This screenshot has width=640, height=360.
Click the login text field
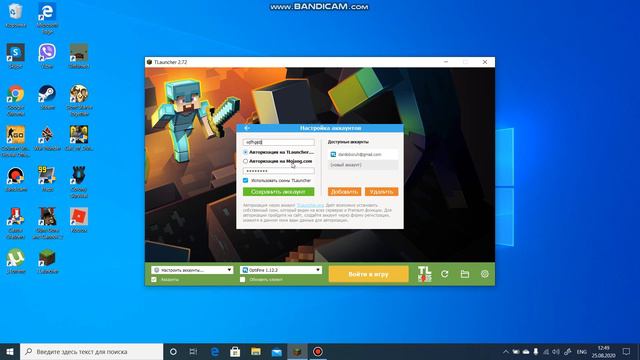[279, 142]
